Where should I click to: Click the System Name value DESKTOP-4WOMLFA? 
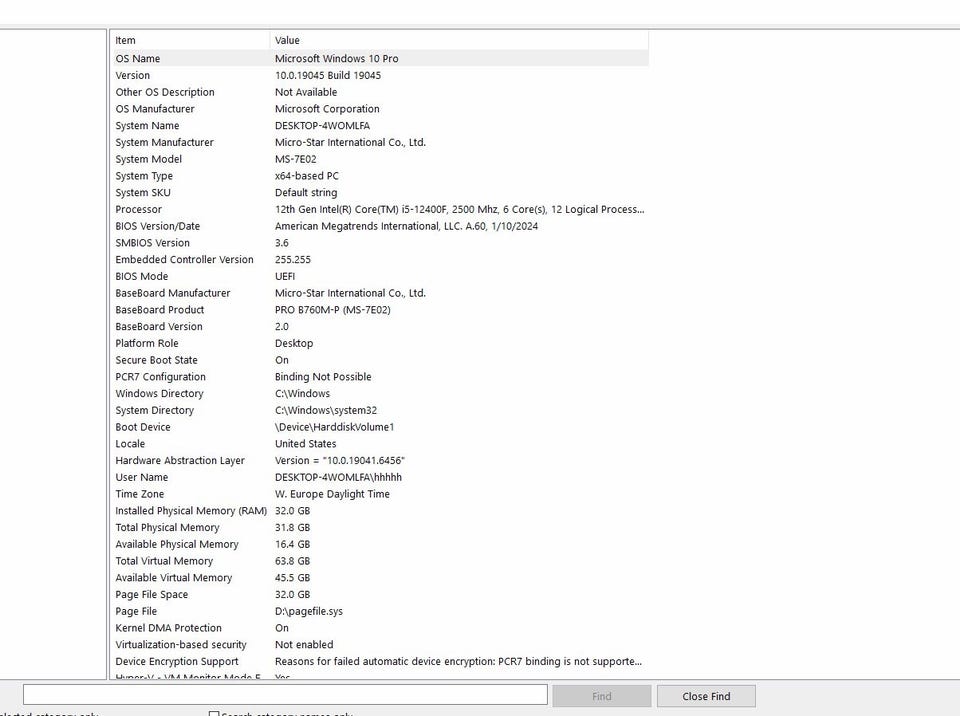(322, 126)
